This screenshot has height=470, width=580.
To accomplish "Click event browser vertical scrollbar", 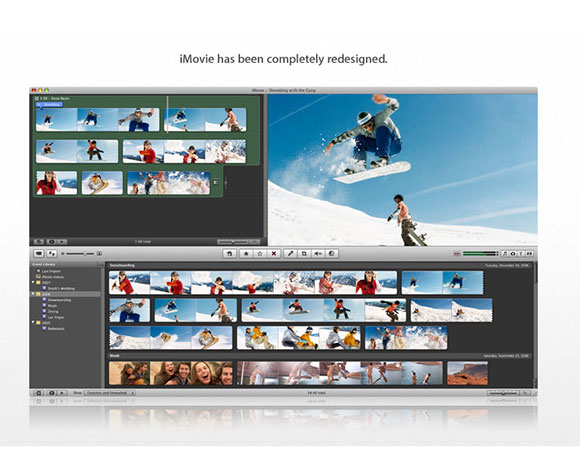I will click(x=535, y=324).
